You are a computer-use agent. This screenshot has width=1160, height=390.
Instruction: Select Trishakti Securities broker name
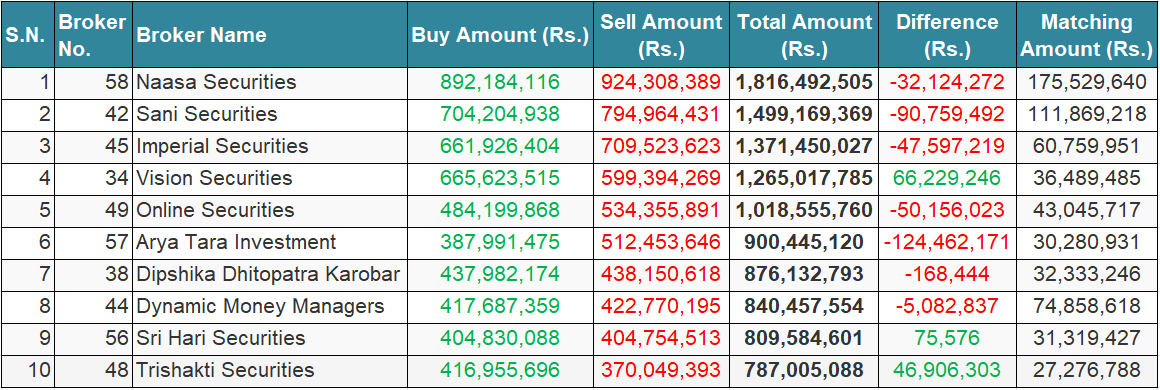click(x=225, y=370)
